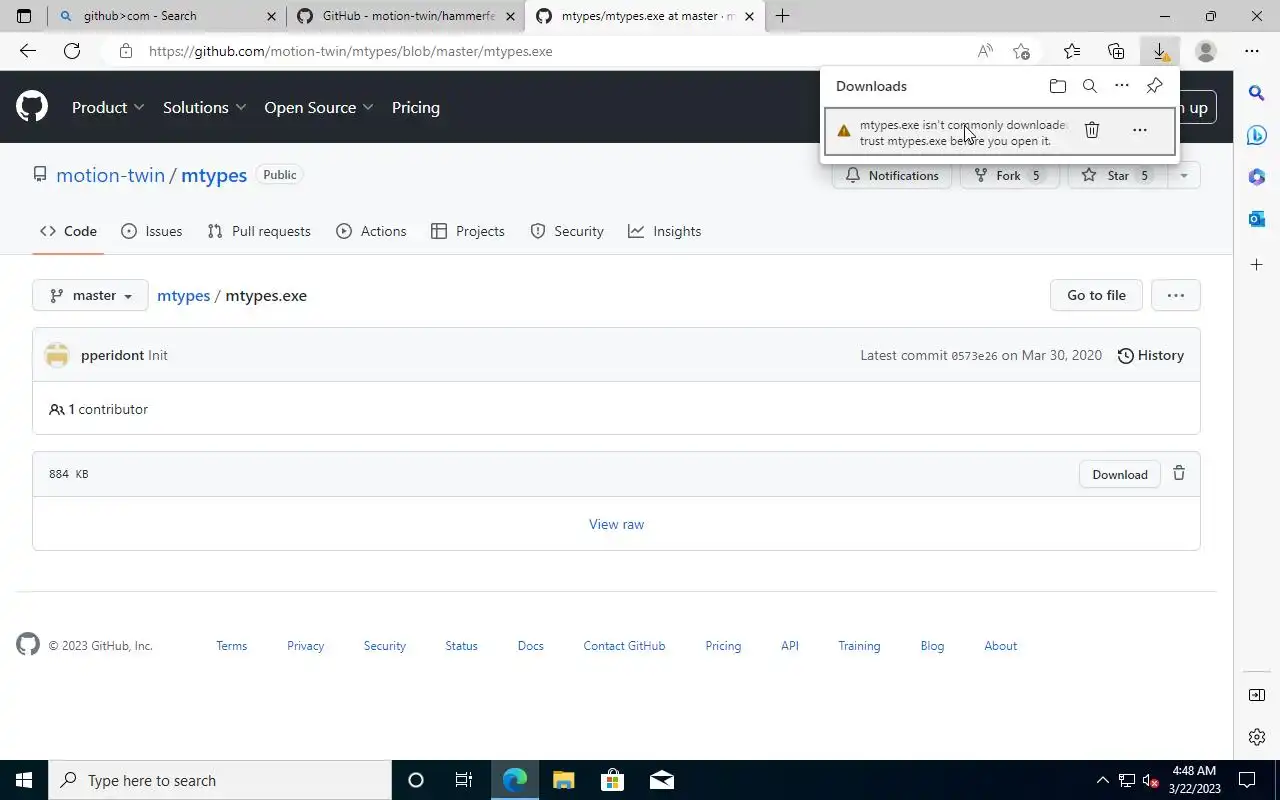Open Bing chat icon in sidebar
Viewport: 1280px width, 800px height.
tap(1257, 135)
